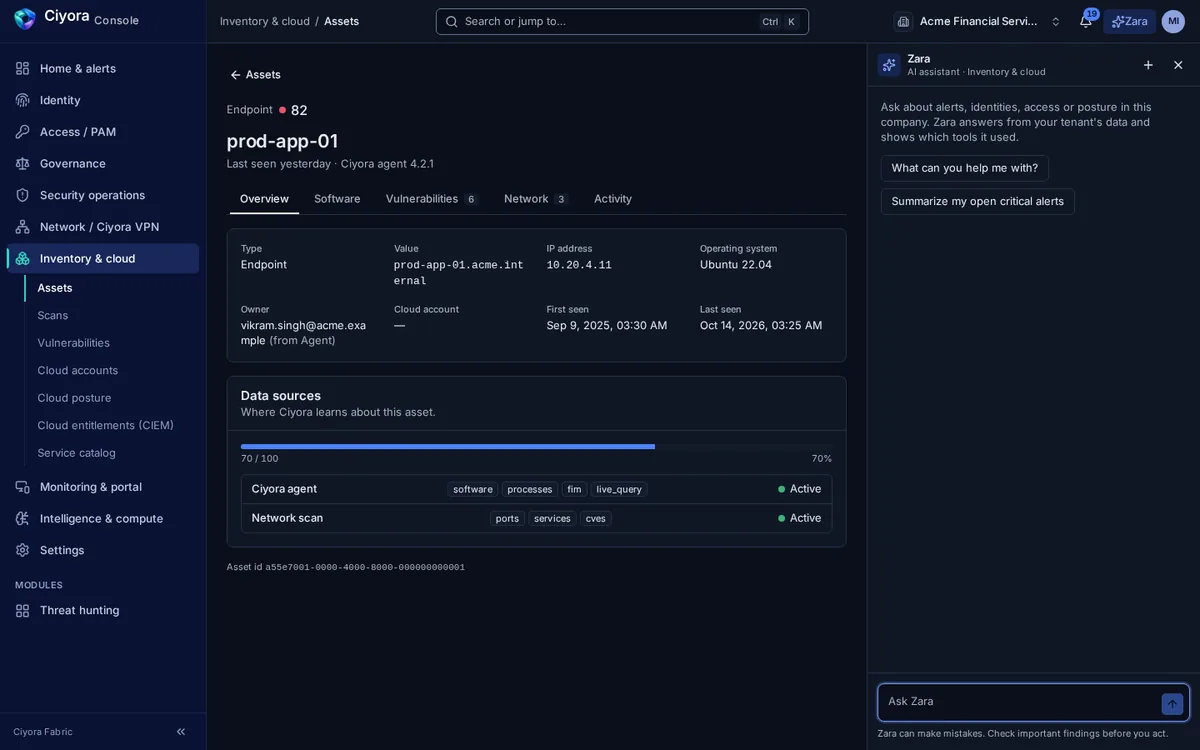This screenshot has height=750, width=1200.
Task: Click the search magnifier icon
Action: [x=452, y=21]
